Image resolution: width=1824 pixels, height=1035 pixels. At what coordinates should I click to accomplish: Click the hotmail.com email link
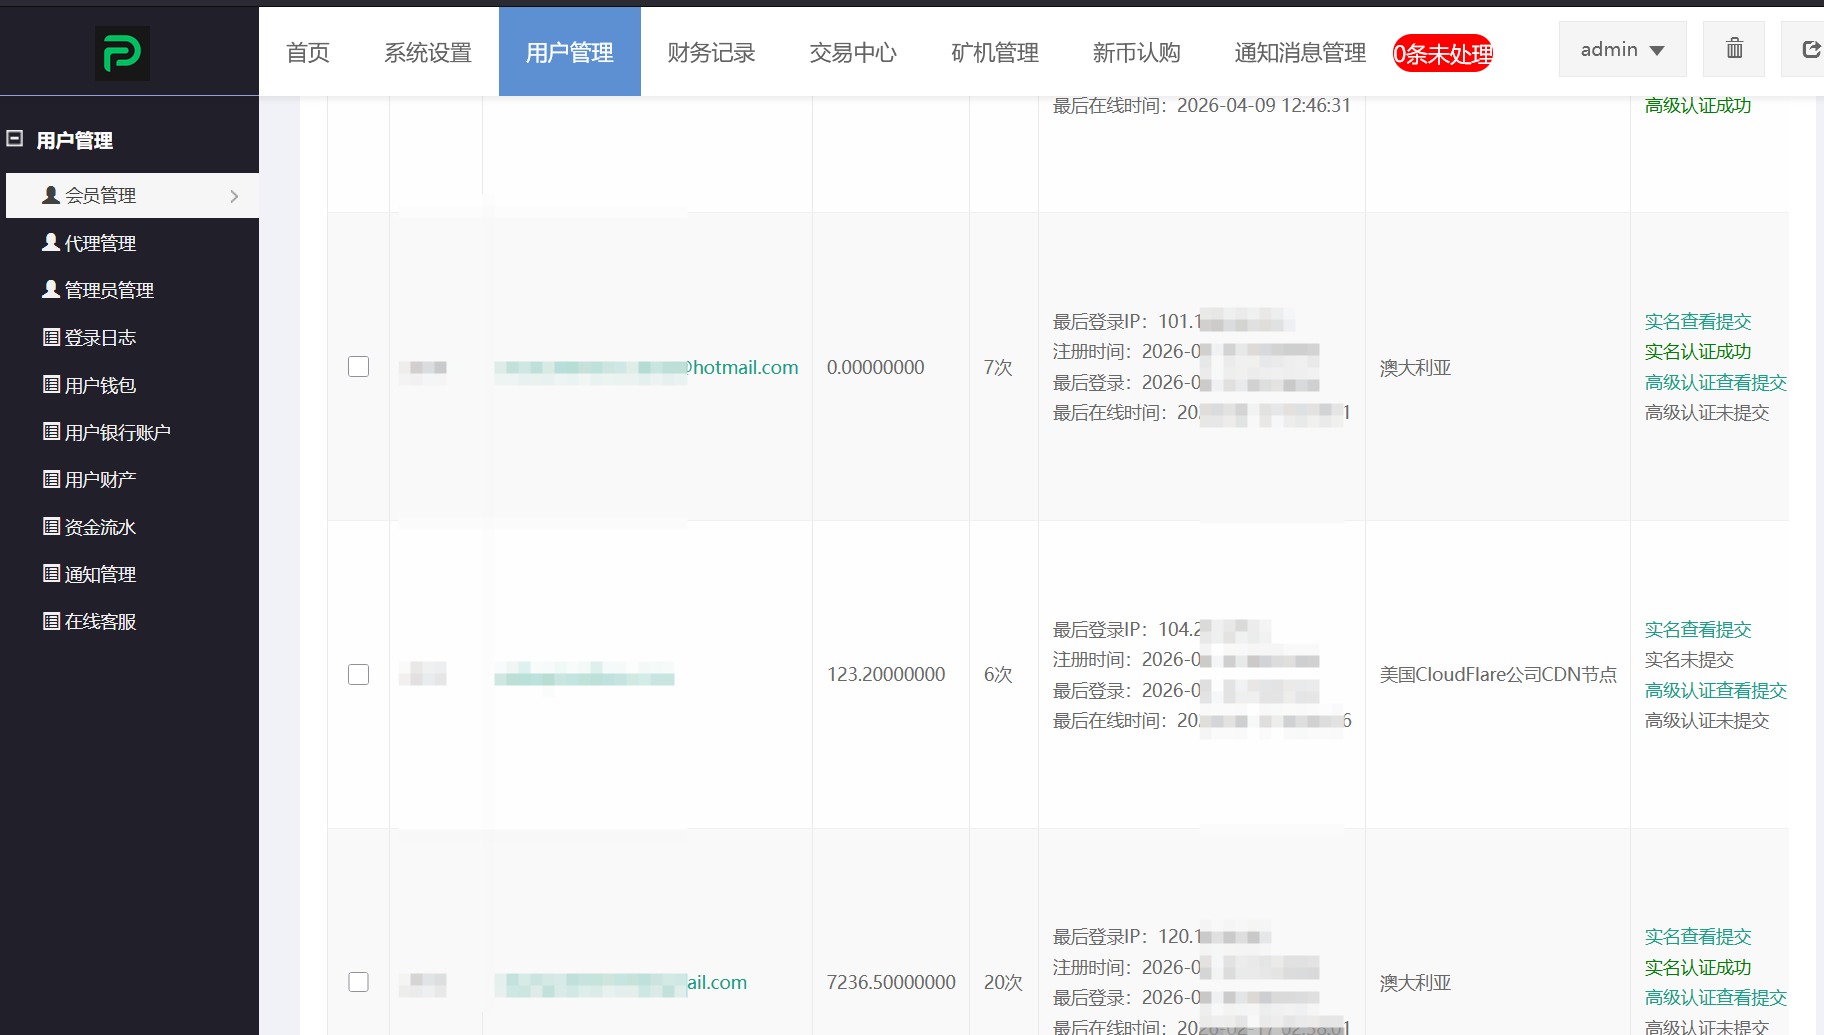pyautogui.click(x=646, y=367)
